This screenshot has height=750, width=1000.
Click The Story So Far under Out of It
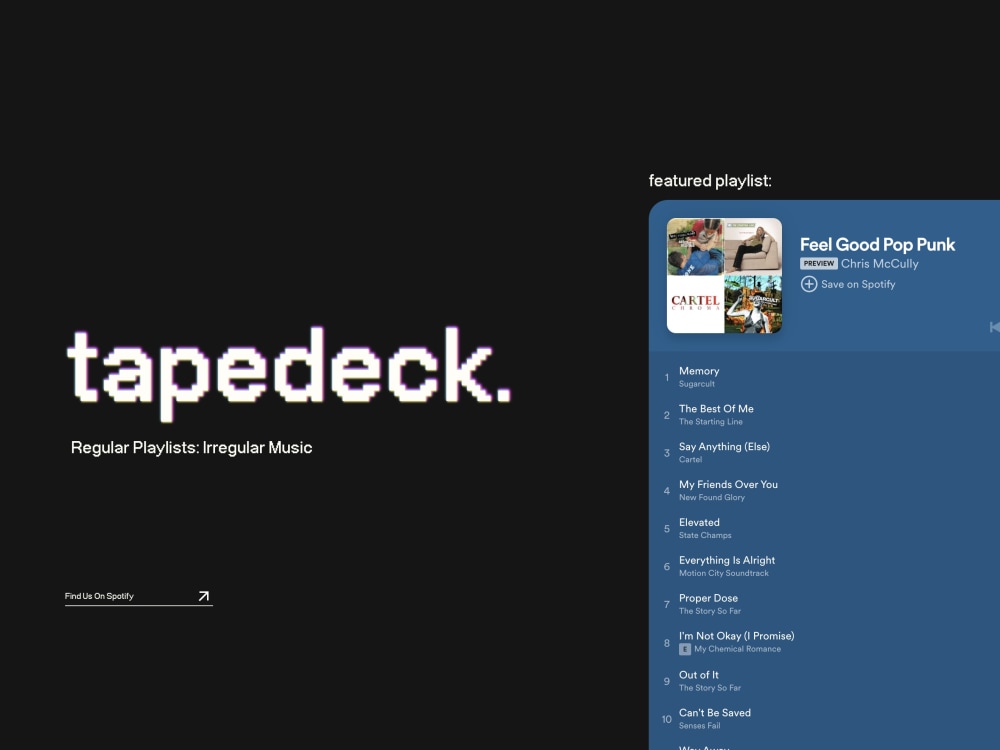point(710,688)
